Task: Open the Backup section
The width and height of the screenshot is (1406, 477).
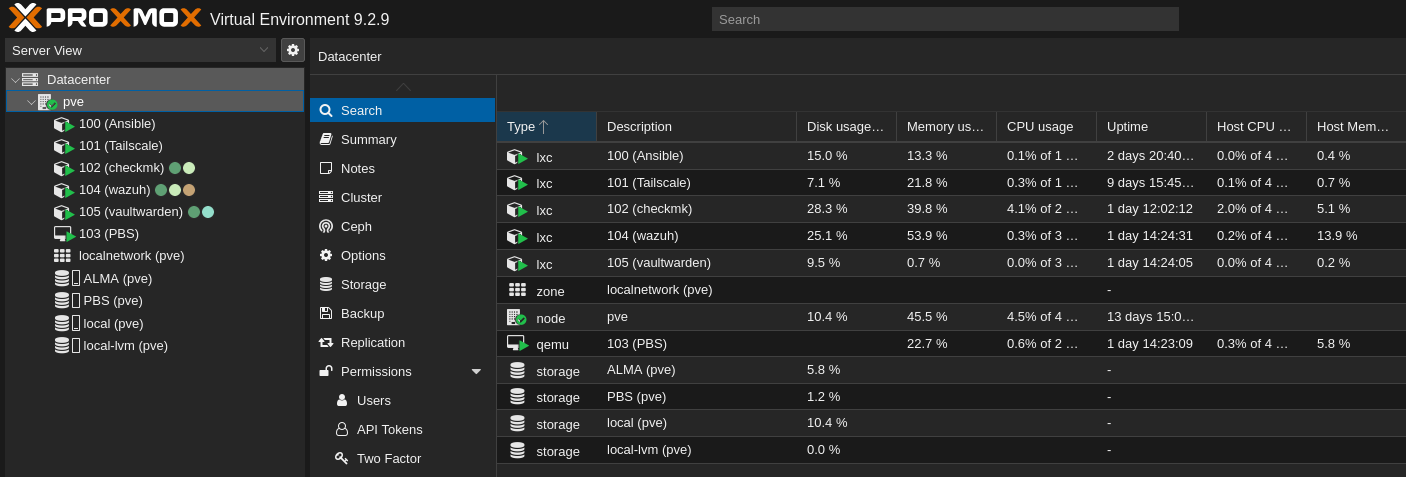Action: (x=403, y=313)
